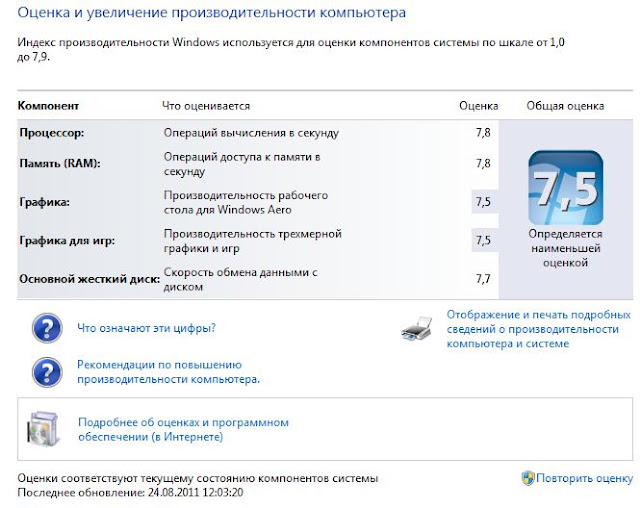Select the 'Процессор:' row label

coord(51,133)
